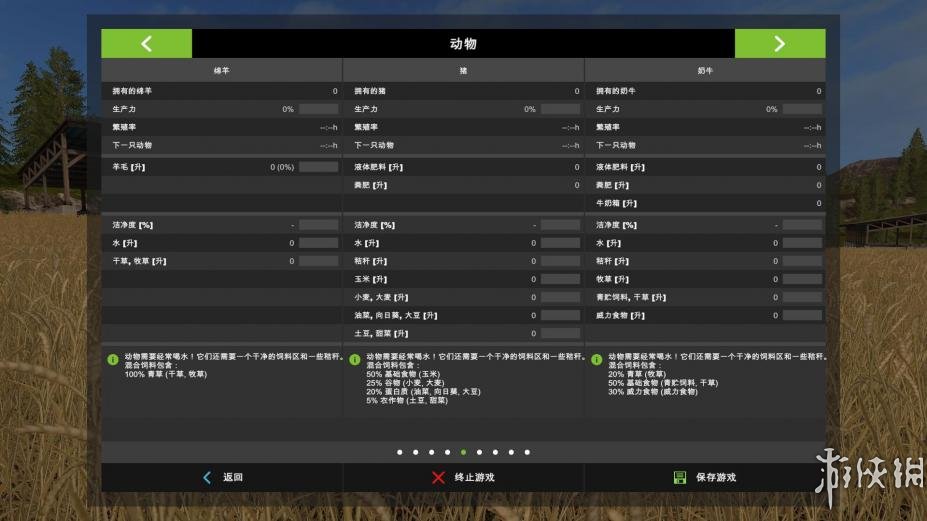Click the info icon under the sheep column

pyautogui.click(x=113, y=360)
